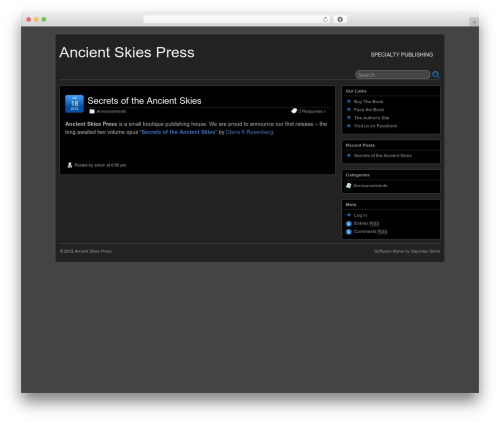Click the browser reload icon
Screen dimensions: 500x423
(x=325, y=20)
